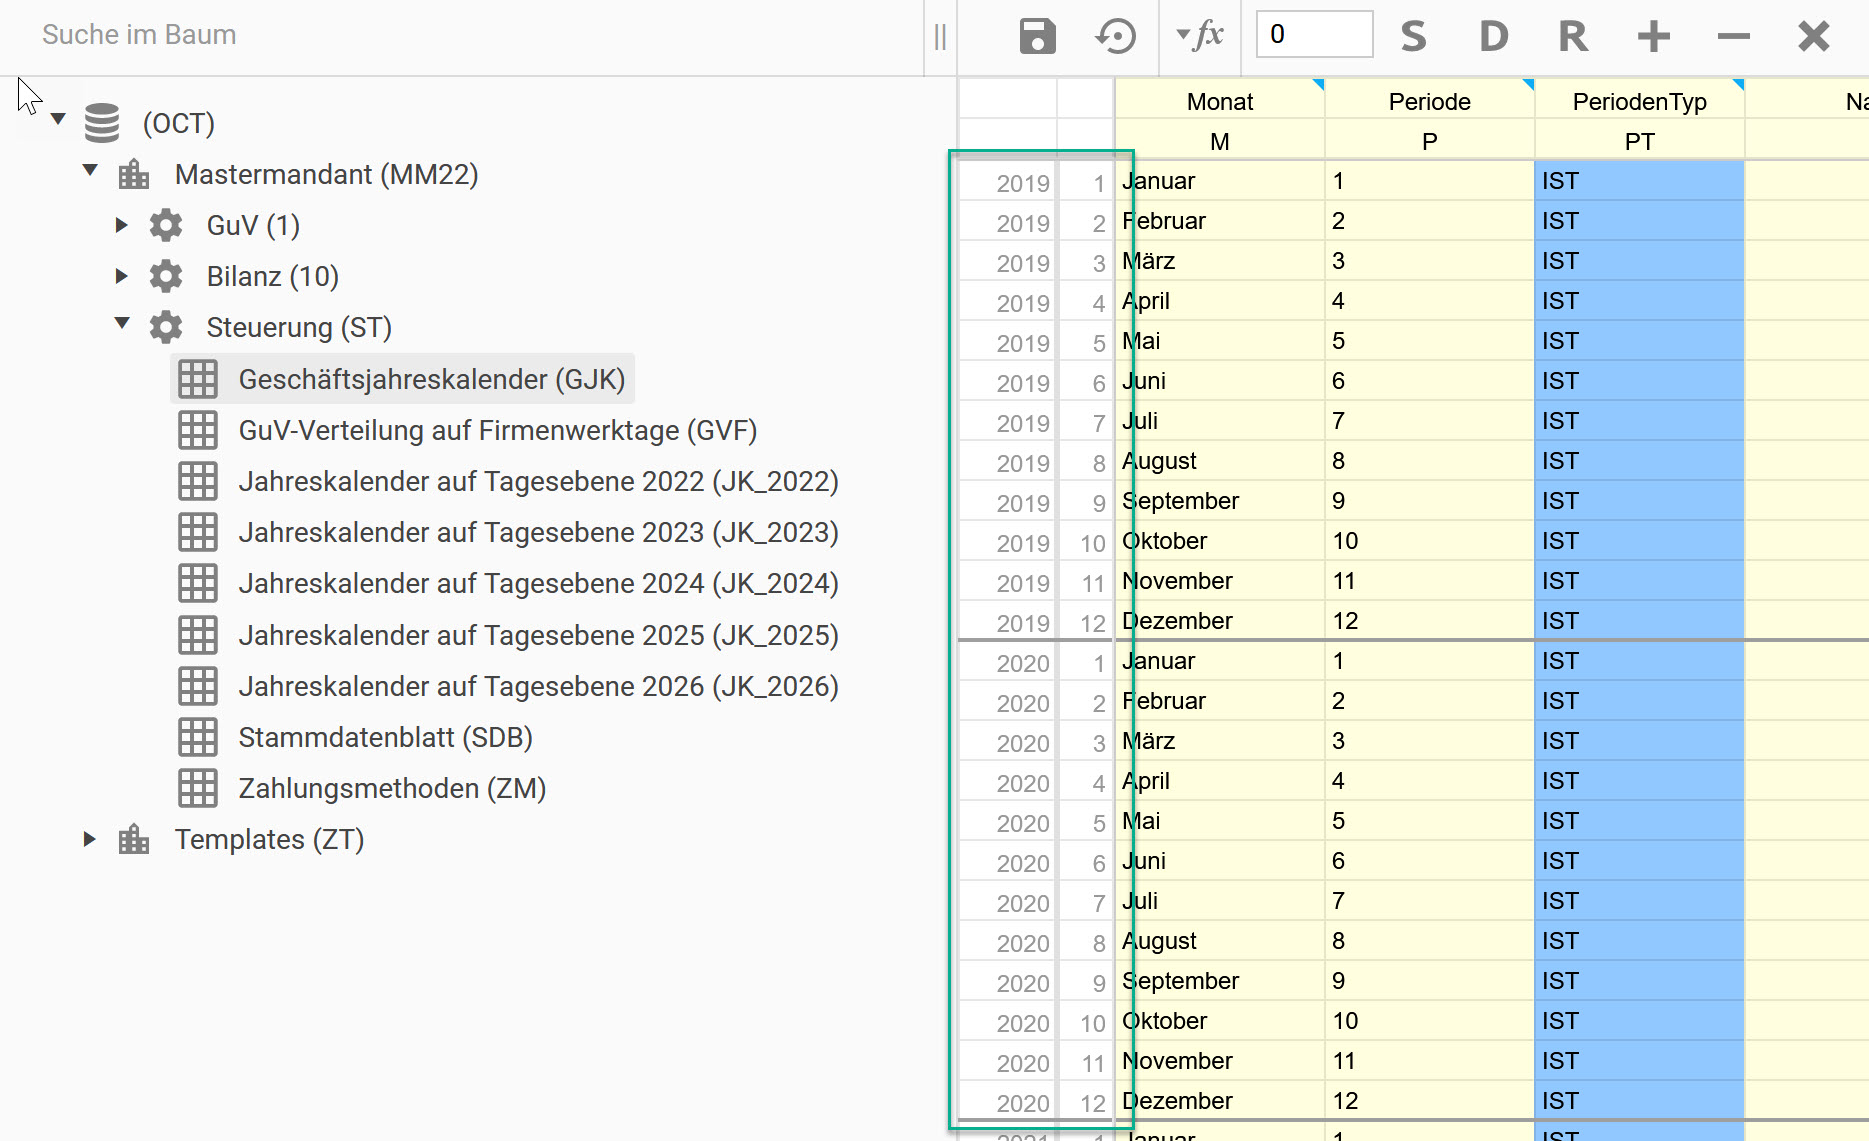The width and height of the screenshot is (1869, 1141).
Task: Expand the Templates (ZT) node
Action: pos(90,839)
